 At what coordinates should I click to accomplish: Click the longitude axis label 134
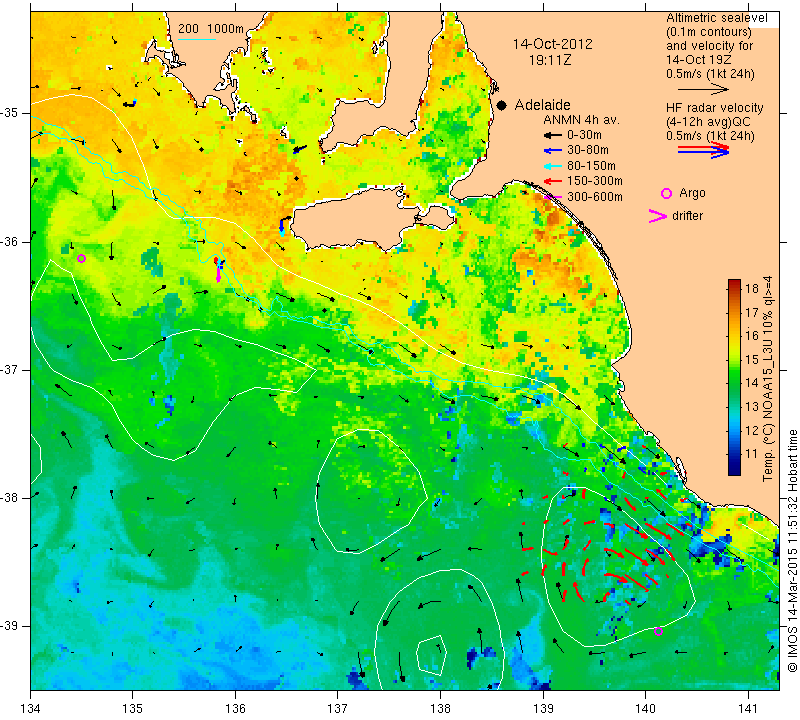[31, 709]
